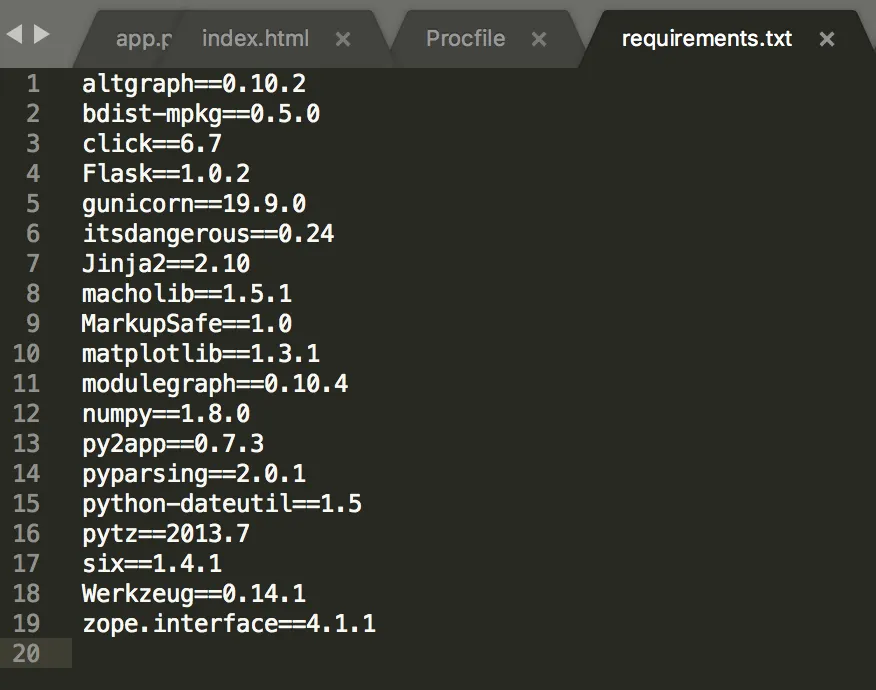Place cursor on Flask==1.0.2 line
Viewport: 876px width, 690px height.
coord(166,173)
